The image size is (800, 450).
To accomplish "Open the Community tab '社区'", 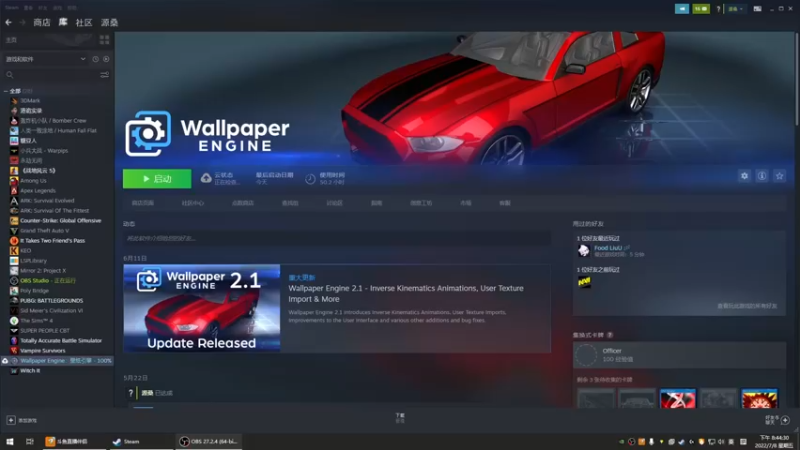I will (x=84, y=22).
